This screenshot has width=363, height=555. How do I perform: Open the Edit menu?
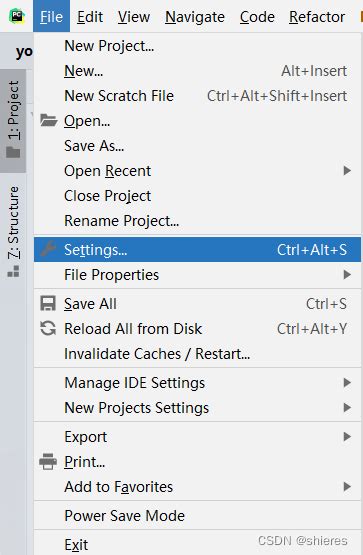(90, 17)
